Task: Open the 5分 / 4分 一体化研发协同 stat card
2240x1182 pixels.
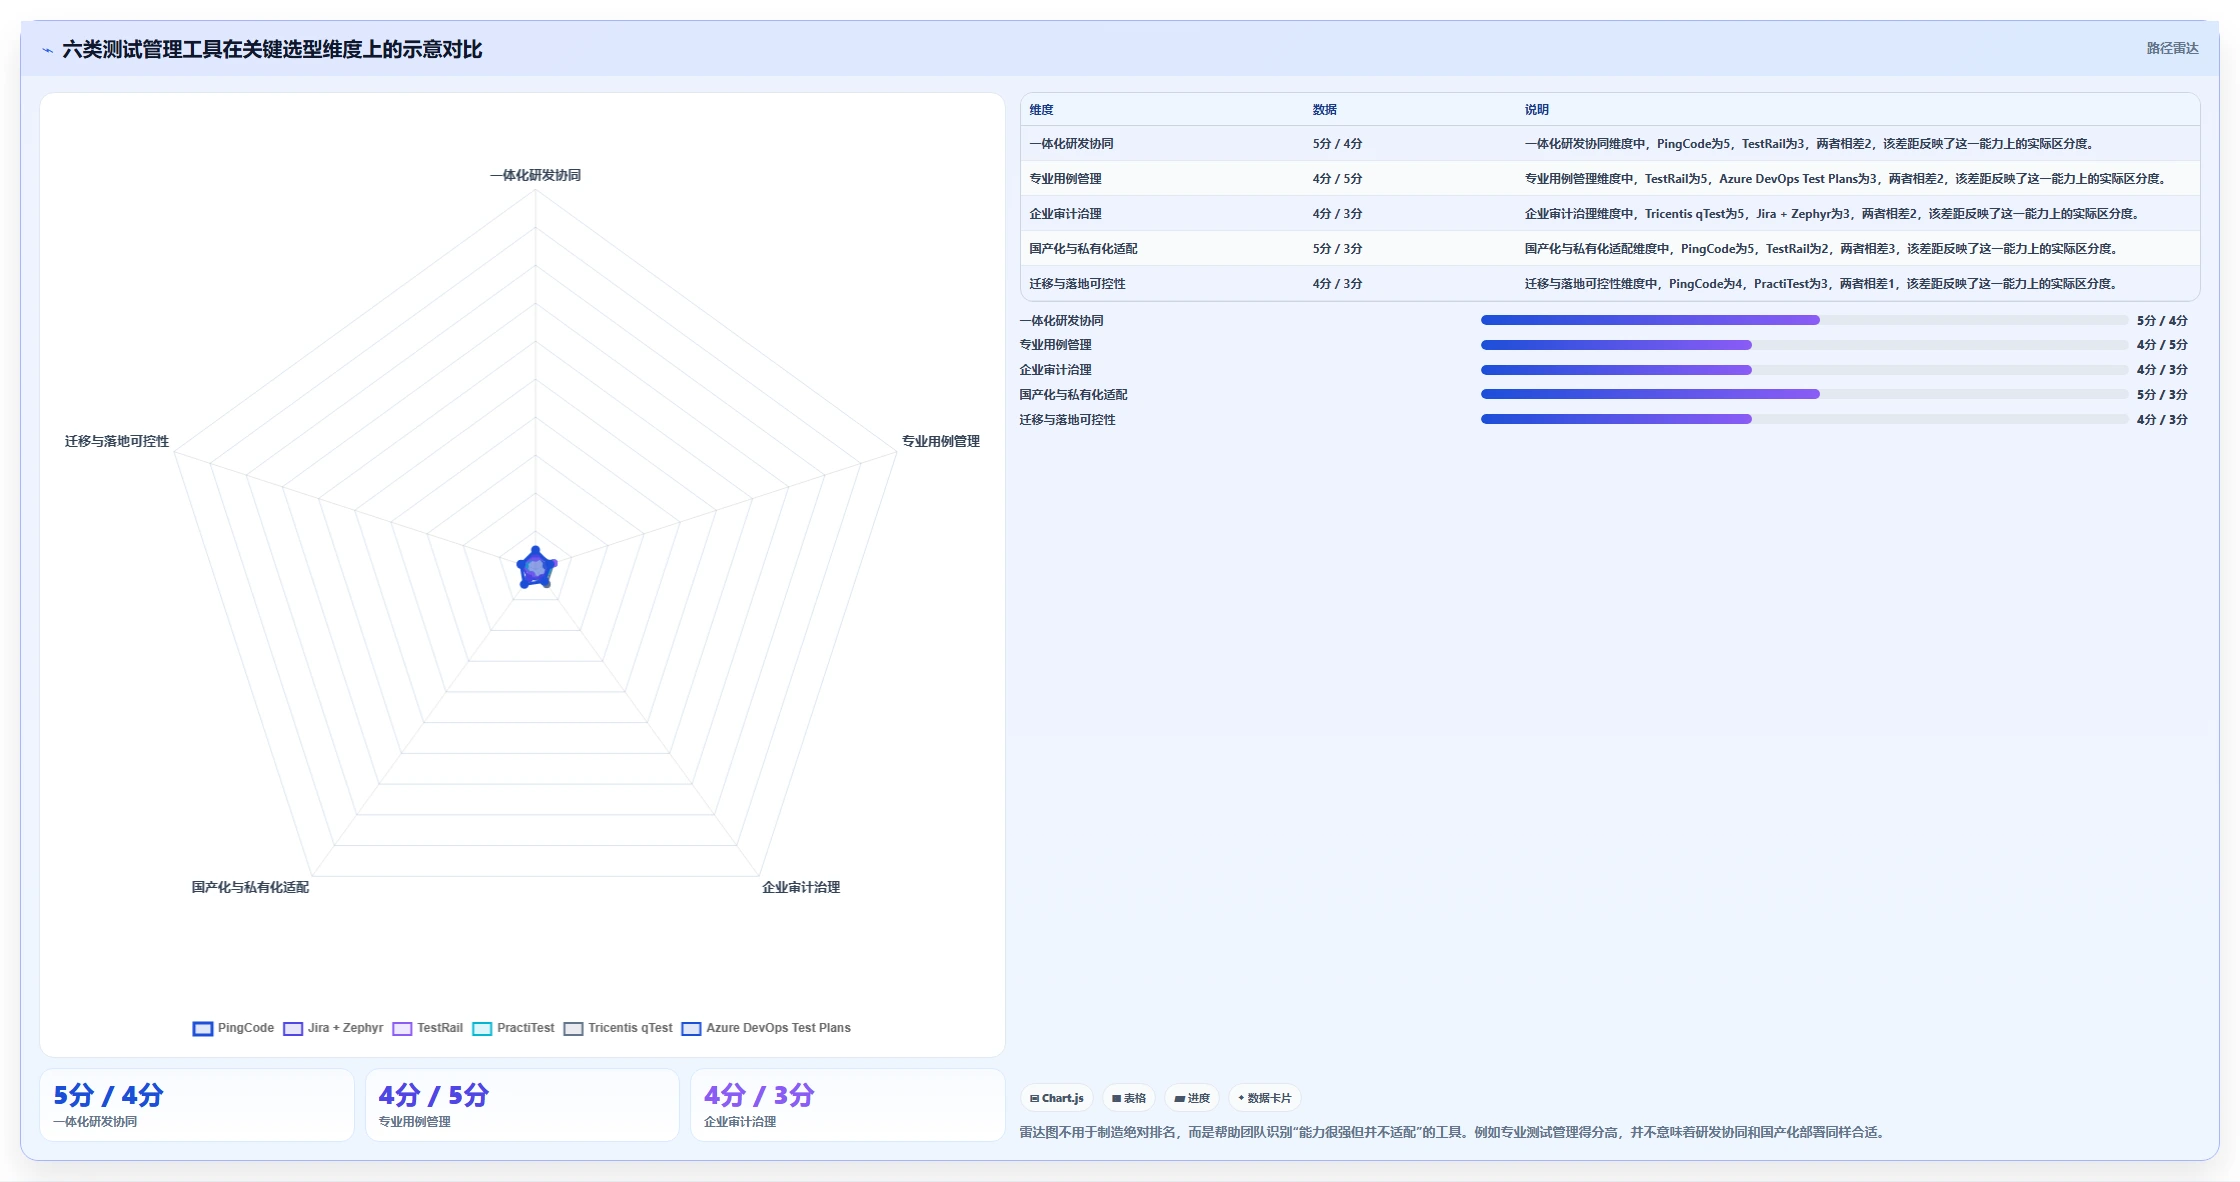Action: click(x=197, y=1105)
